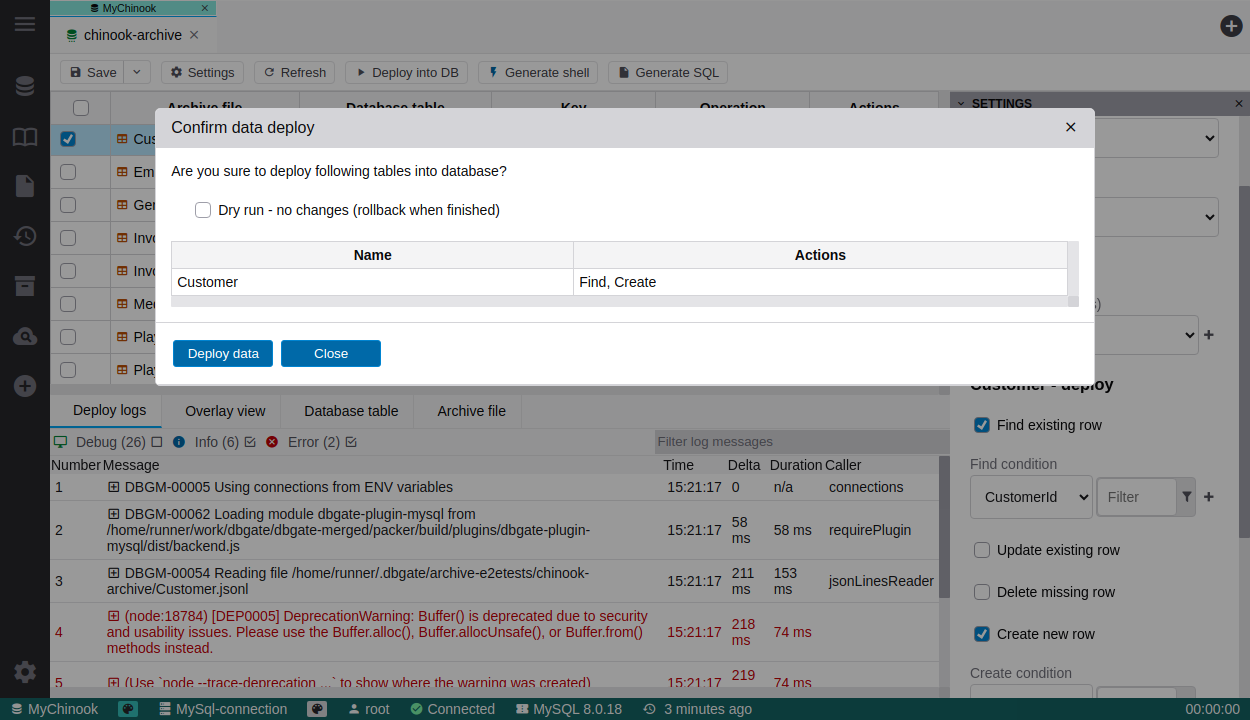
Task: Toggle the Update existing row checkbox
Action: click(x=982, y=550)
